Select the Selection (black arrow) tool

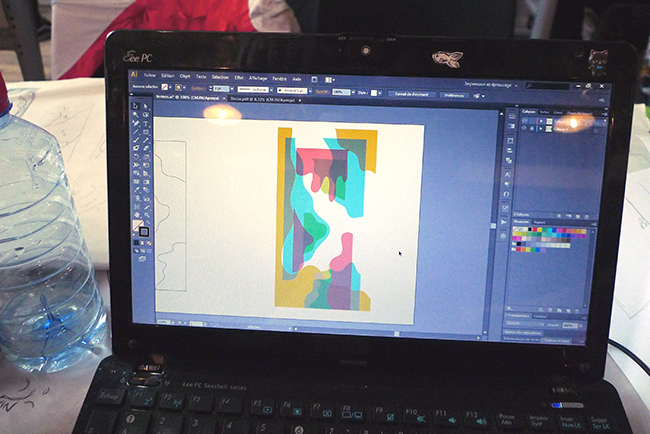[x=136, y=106]
